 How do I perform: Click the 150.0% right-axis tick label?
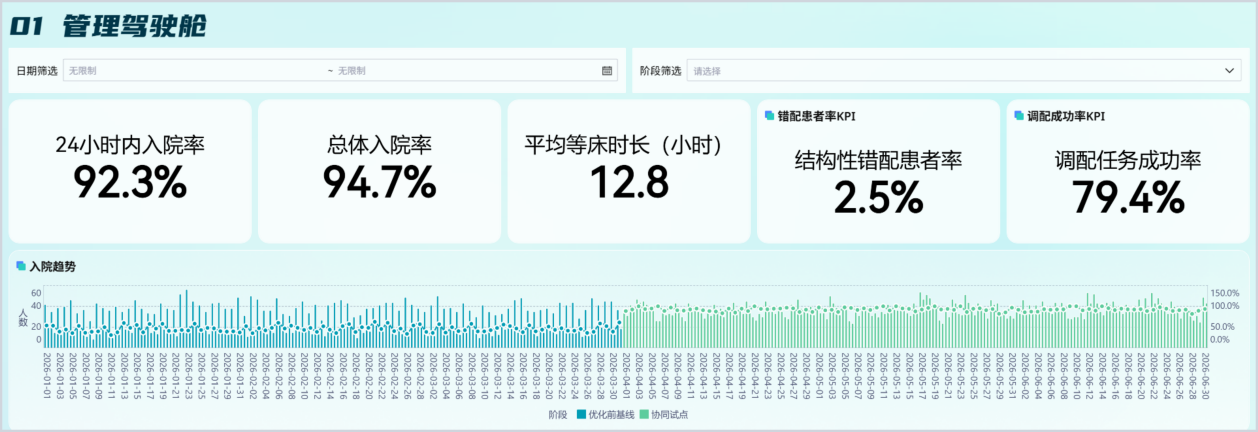tap(1225, 293)
